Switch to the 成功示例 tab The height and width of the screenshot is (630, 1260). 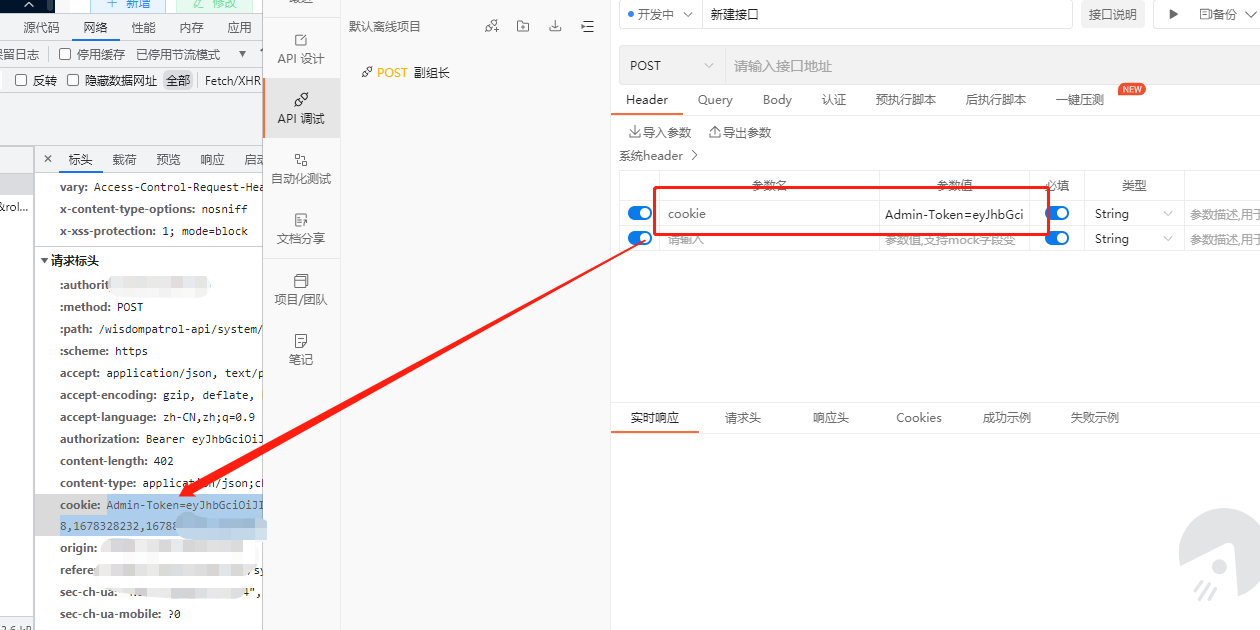pyautogui.click(x=1007, y=418)
